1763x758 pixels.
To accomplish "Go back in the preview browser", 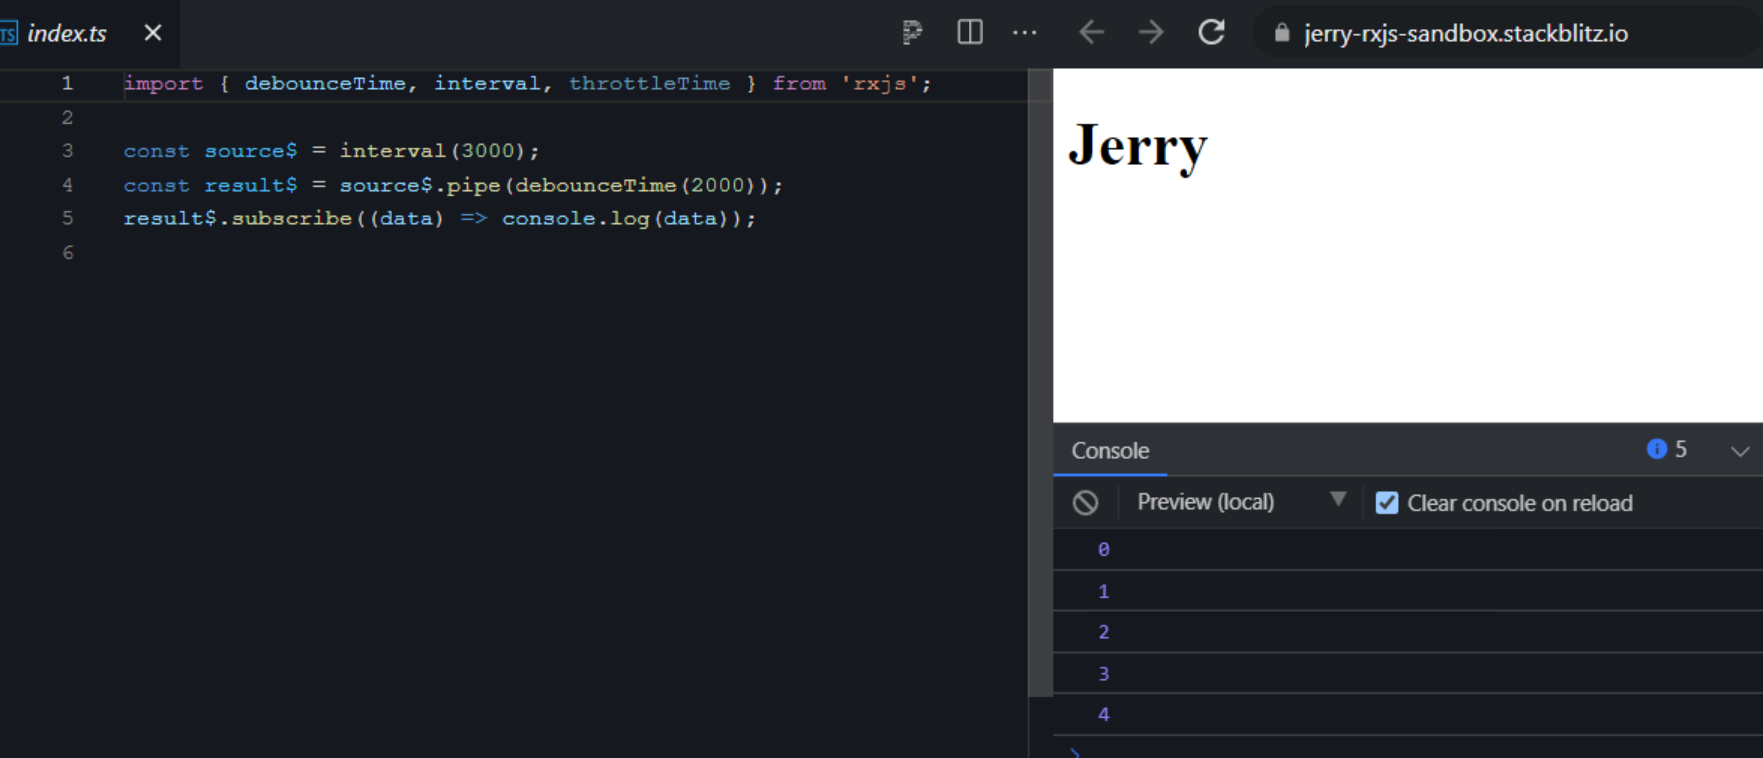I will click(1092, 33).
